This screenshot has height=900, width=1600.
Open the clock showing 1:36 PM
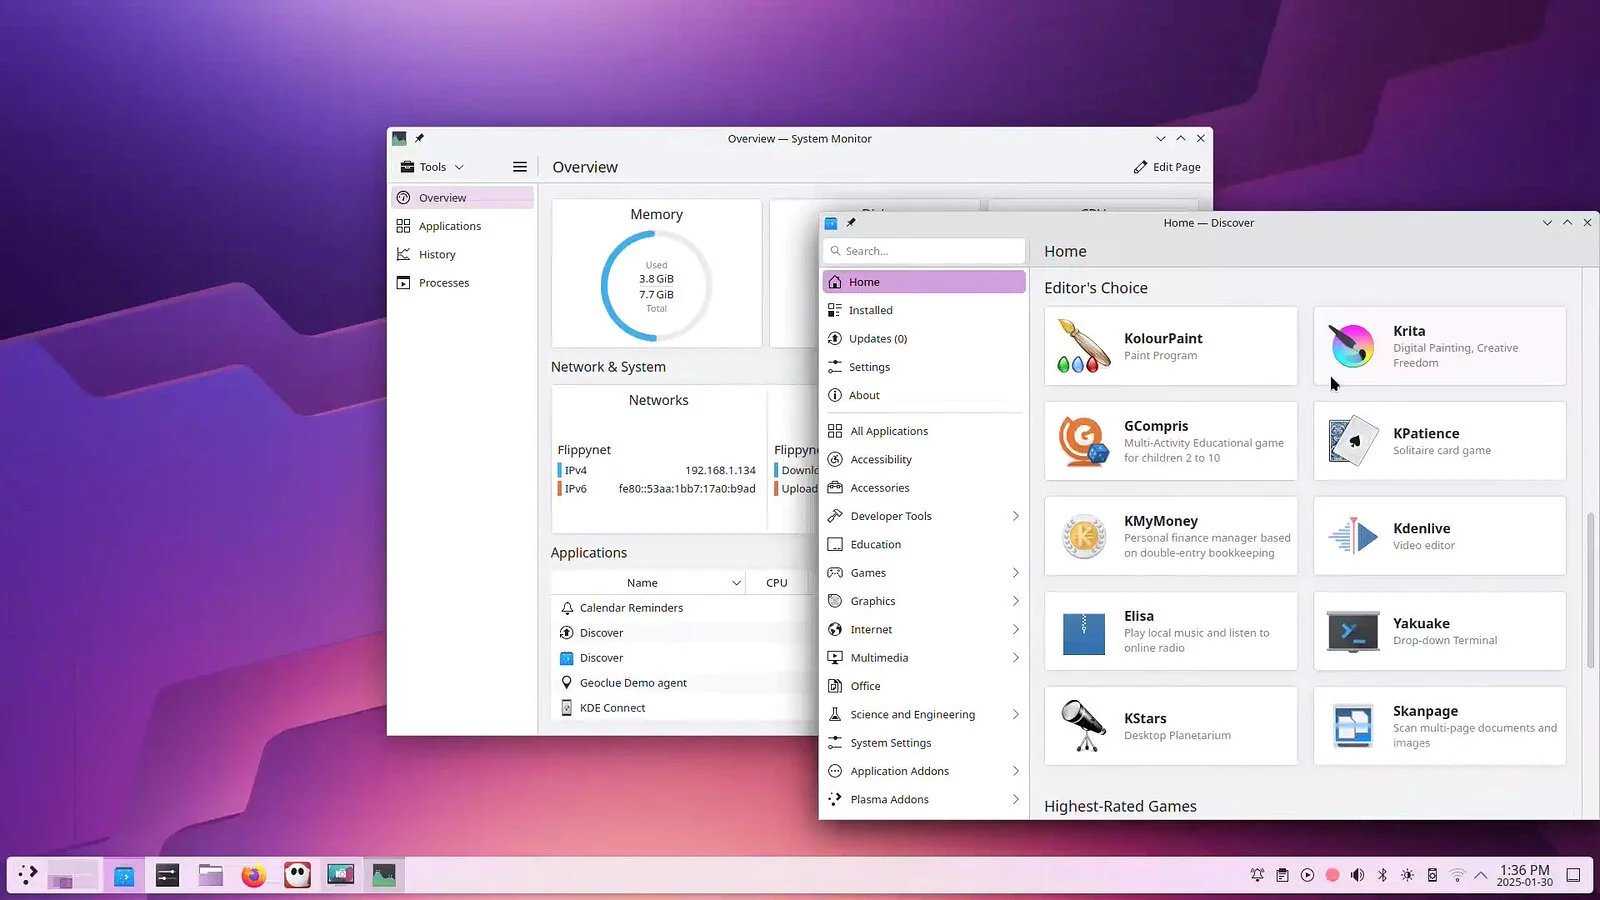1524,875
